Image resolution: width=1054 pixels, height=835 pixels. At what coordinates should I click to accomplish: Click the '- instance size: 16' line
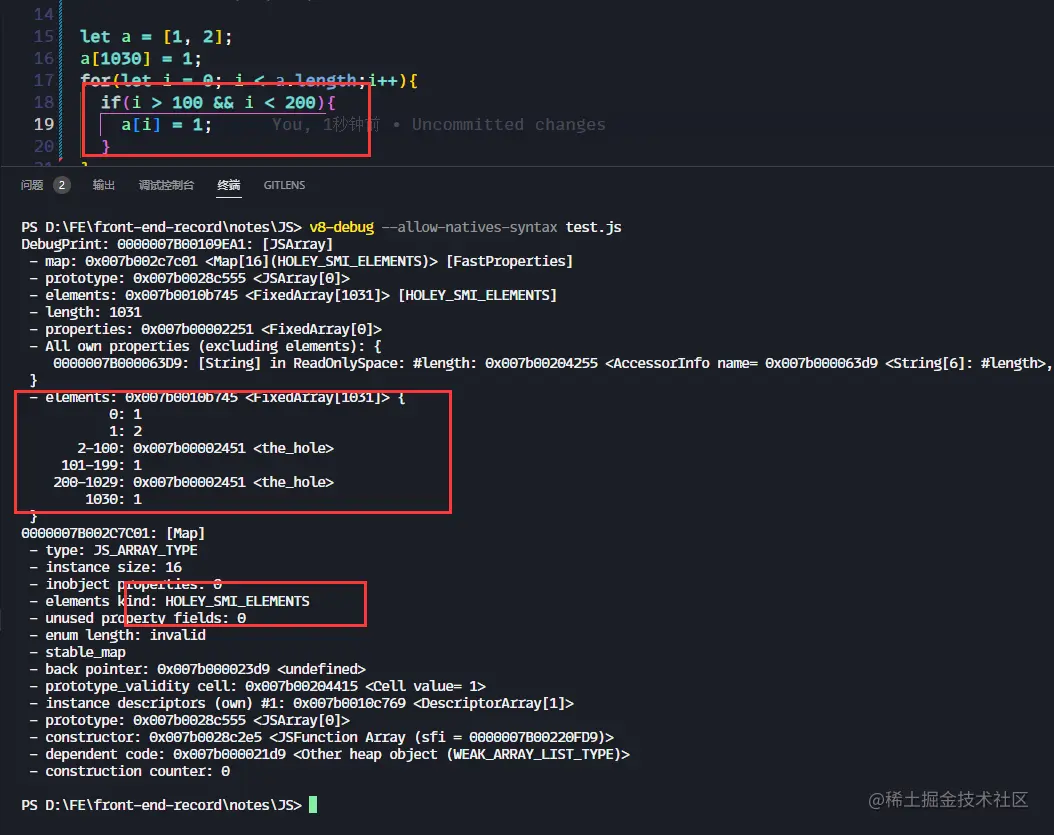click(106, 567)
